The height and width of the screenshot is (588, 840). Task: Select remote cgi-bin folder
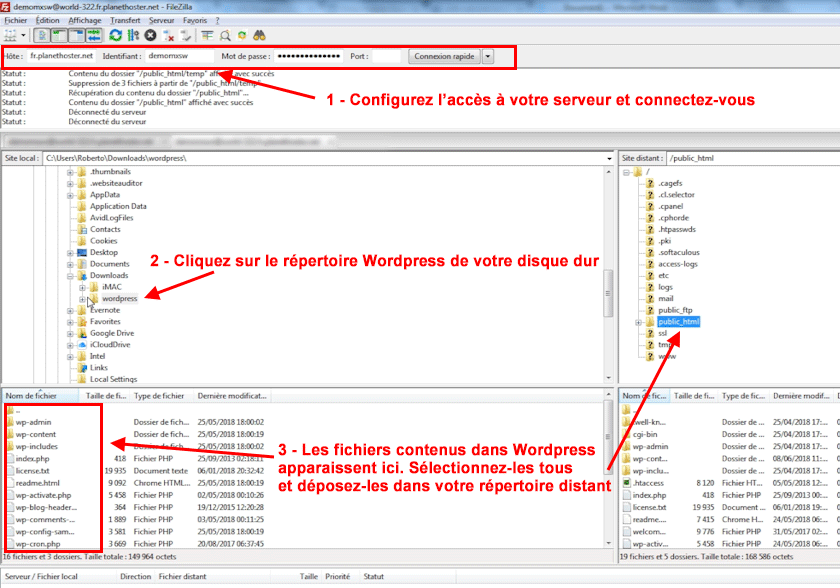pyautogui.click(x=644, y=434)
